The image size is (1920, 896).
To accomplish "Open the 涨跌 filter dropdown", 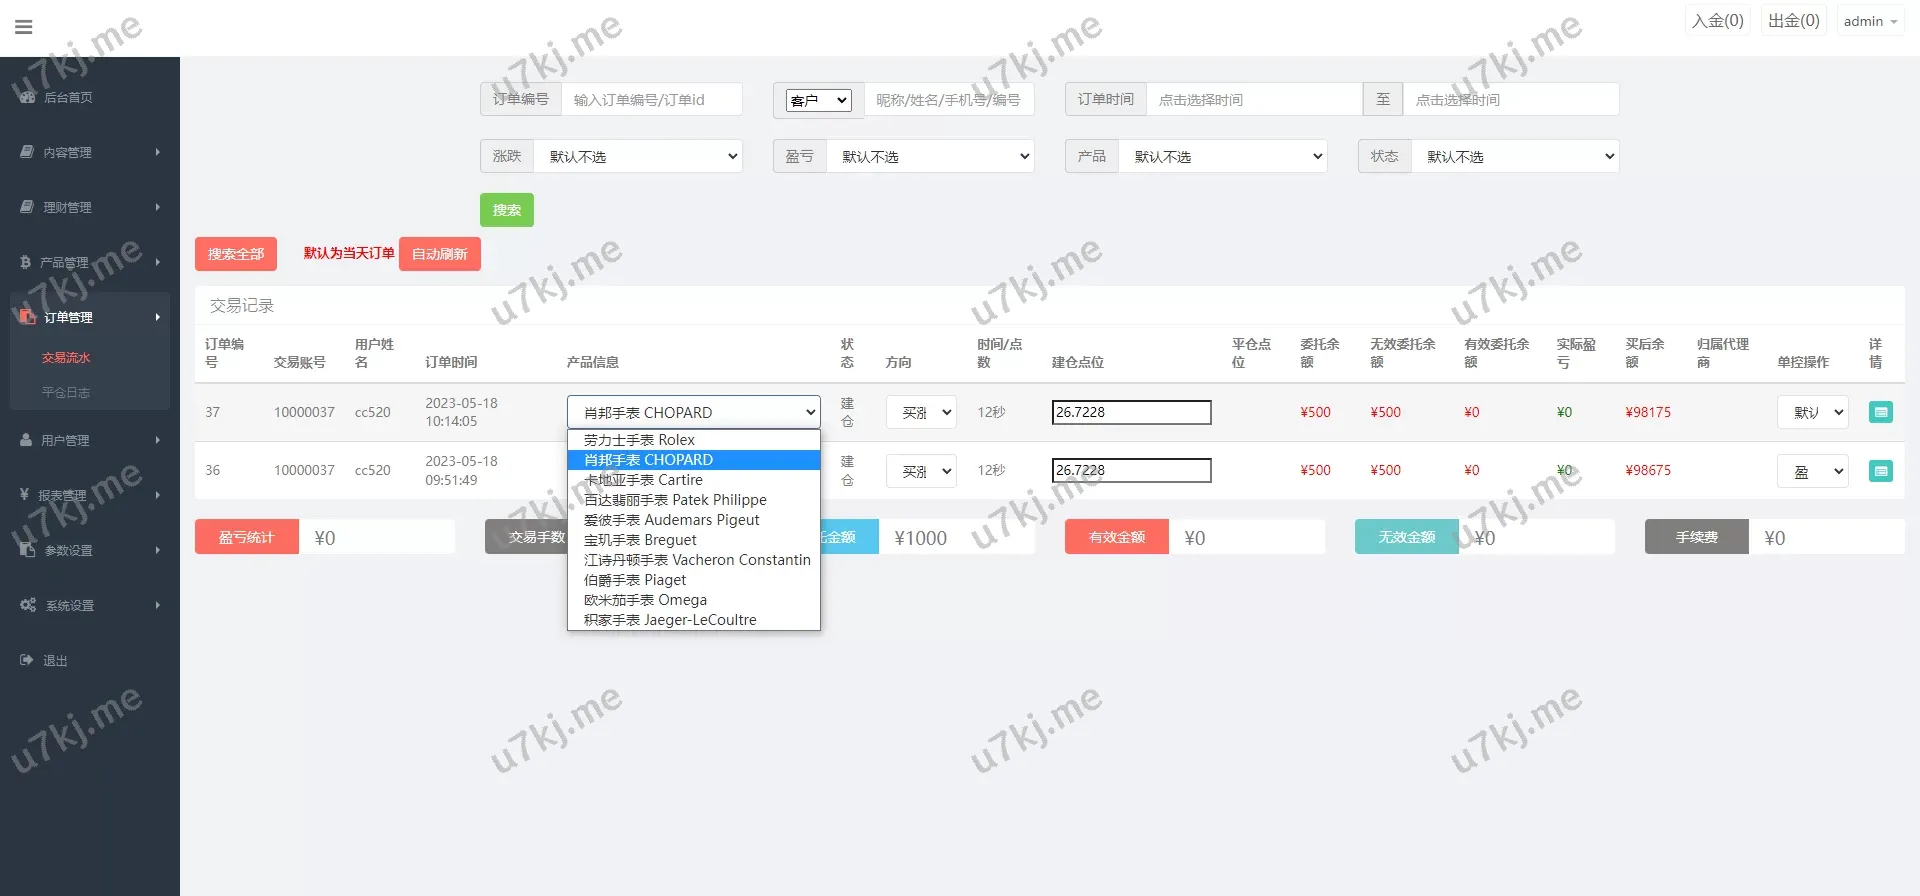I will (637, 157).
